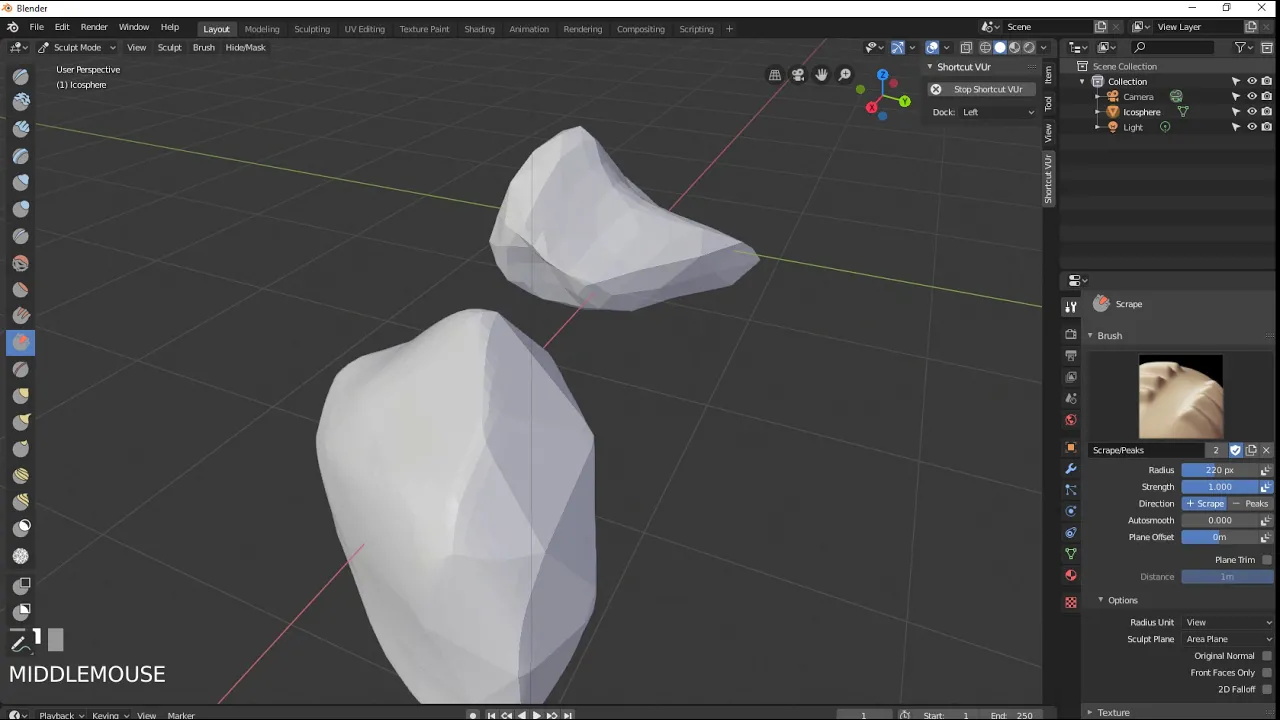Enable Front Faces Only checkbox
This screenshot has width=1280, height=720.
coord(1267,673)
